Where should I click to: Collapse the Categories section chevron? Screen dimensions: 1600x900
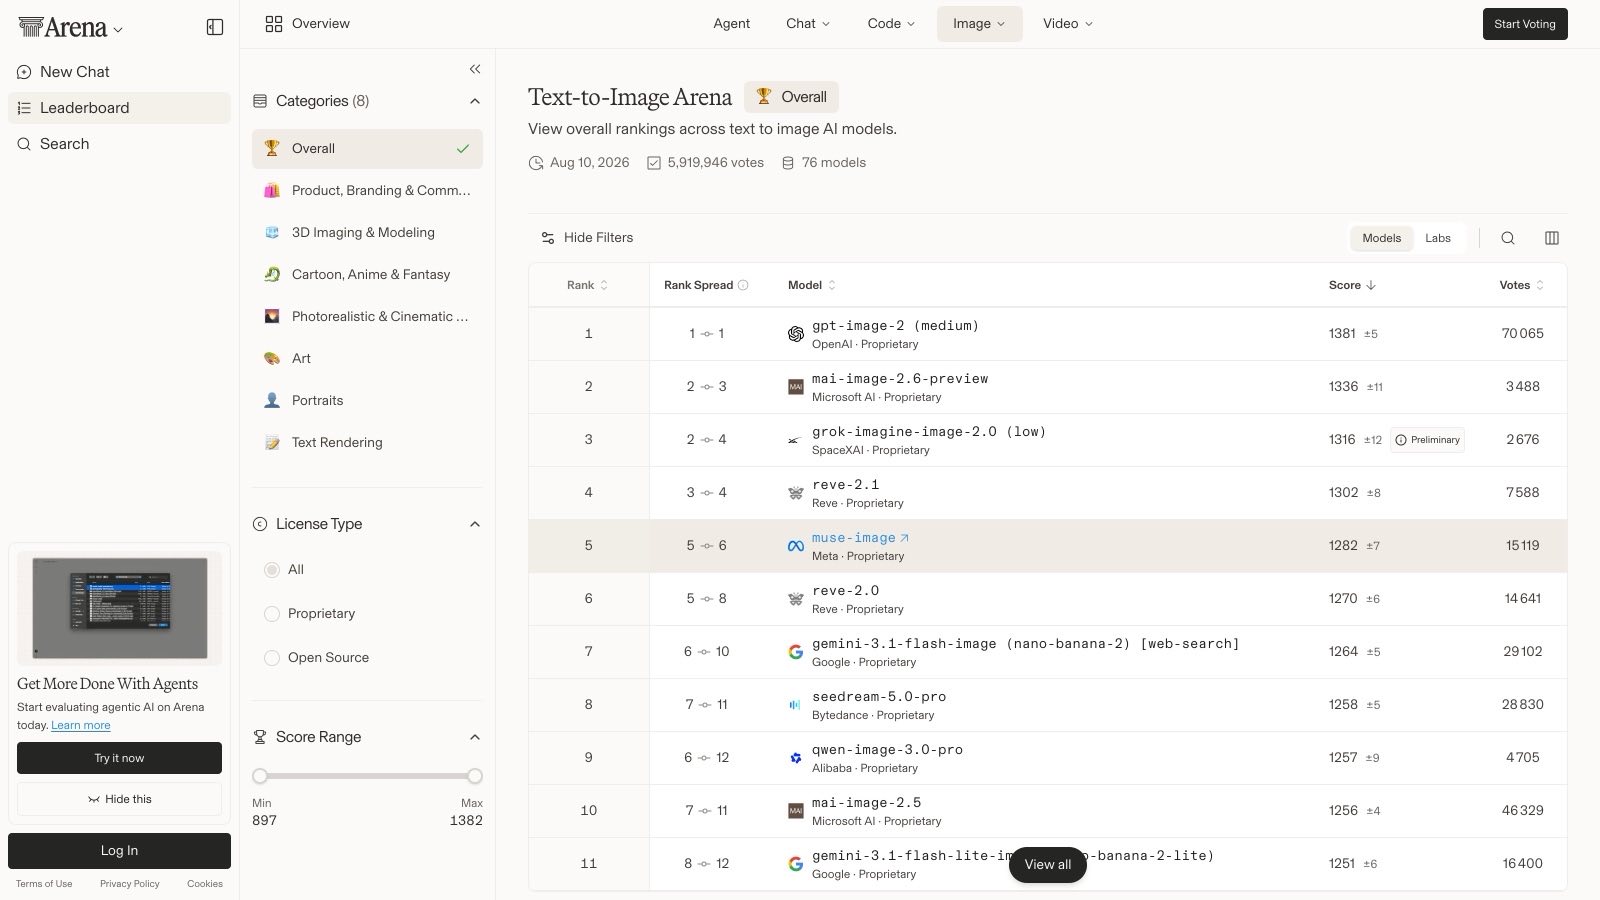[x=475, y=101]
